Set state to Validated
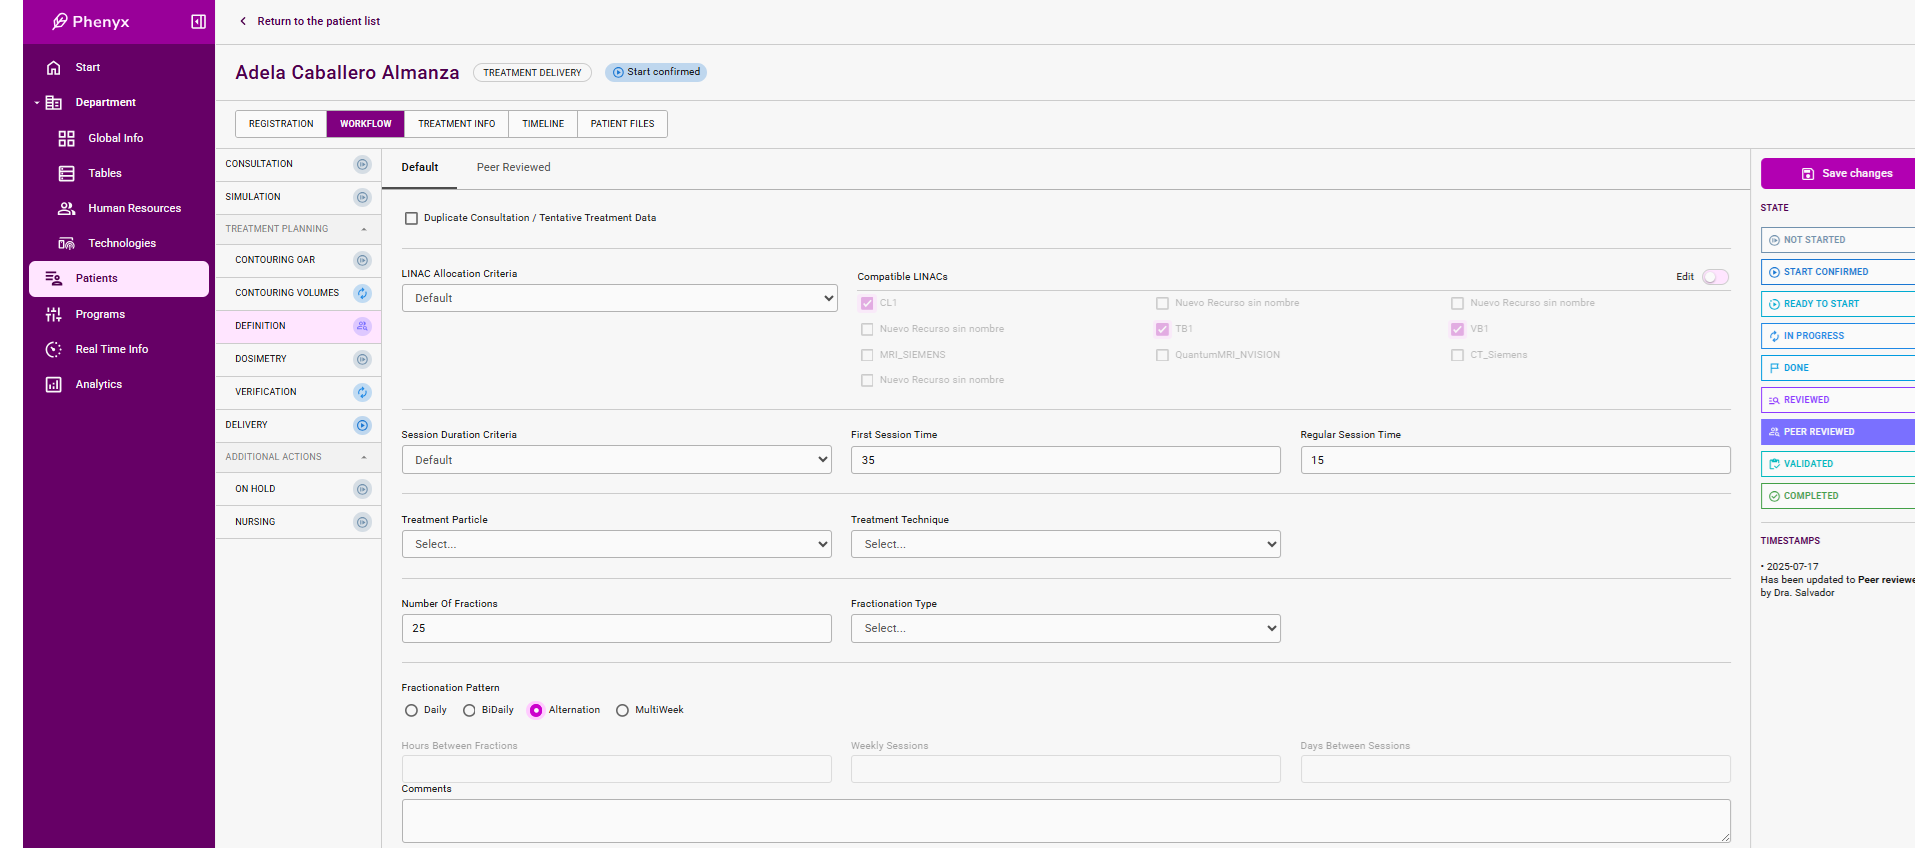Viewport: 1915px width, 848px height. pyautogui.click(x=1835, y=464)
